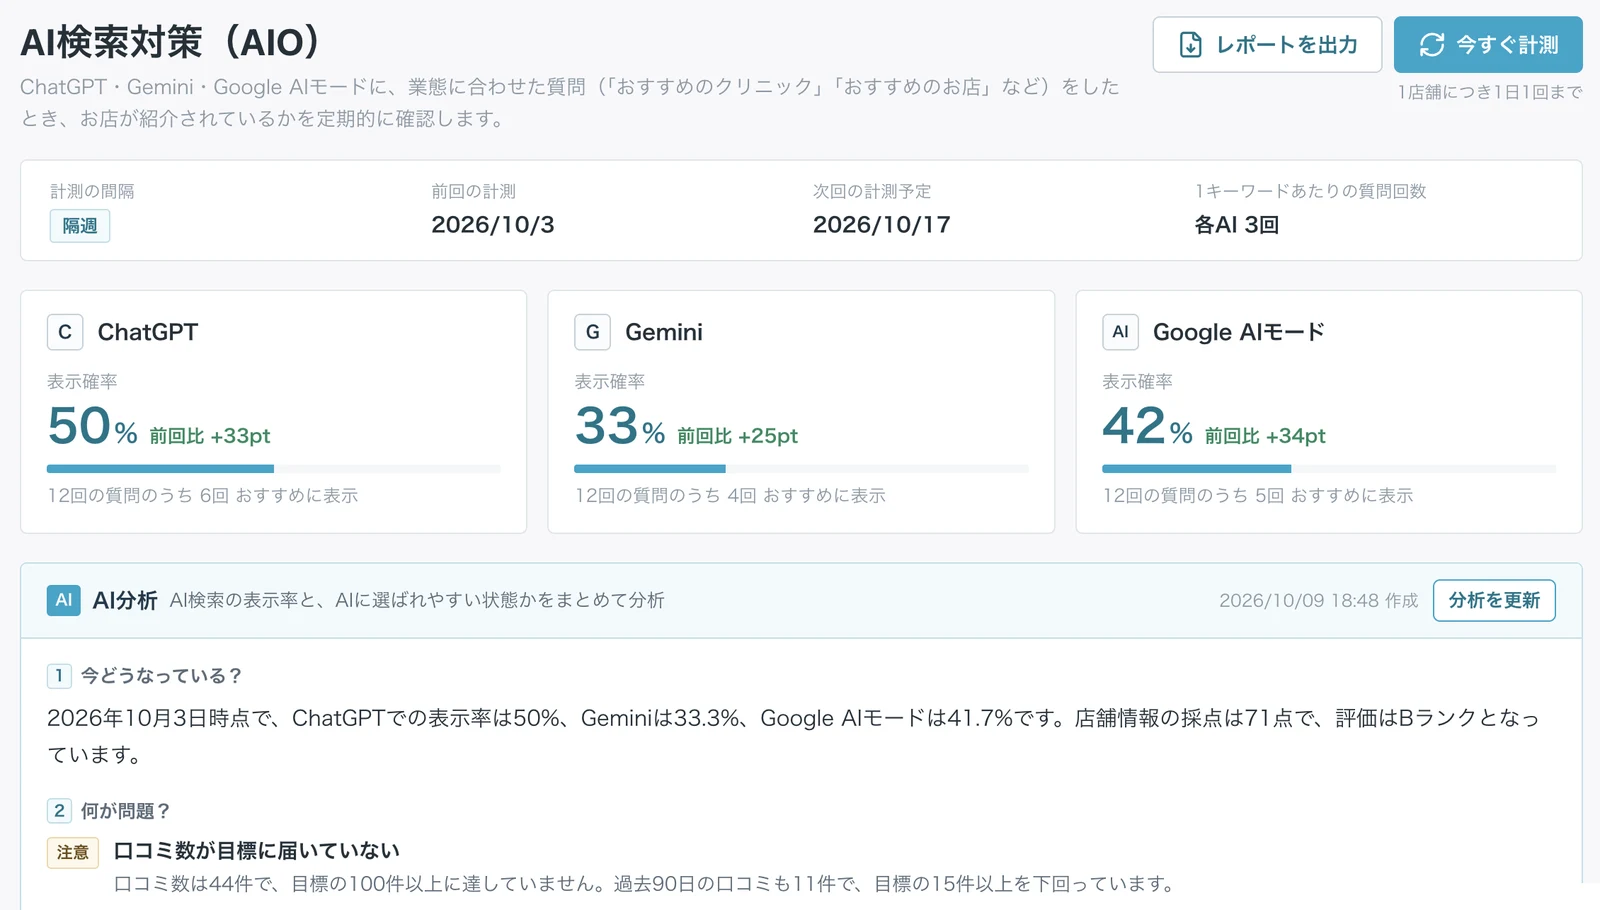Click '12回の質問のうち 4回 おすすめに表示'
Image resolution: width=1600 pixels, height=910 pixels.
point(730,495)
